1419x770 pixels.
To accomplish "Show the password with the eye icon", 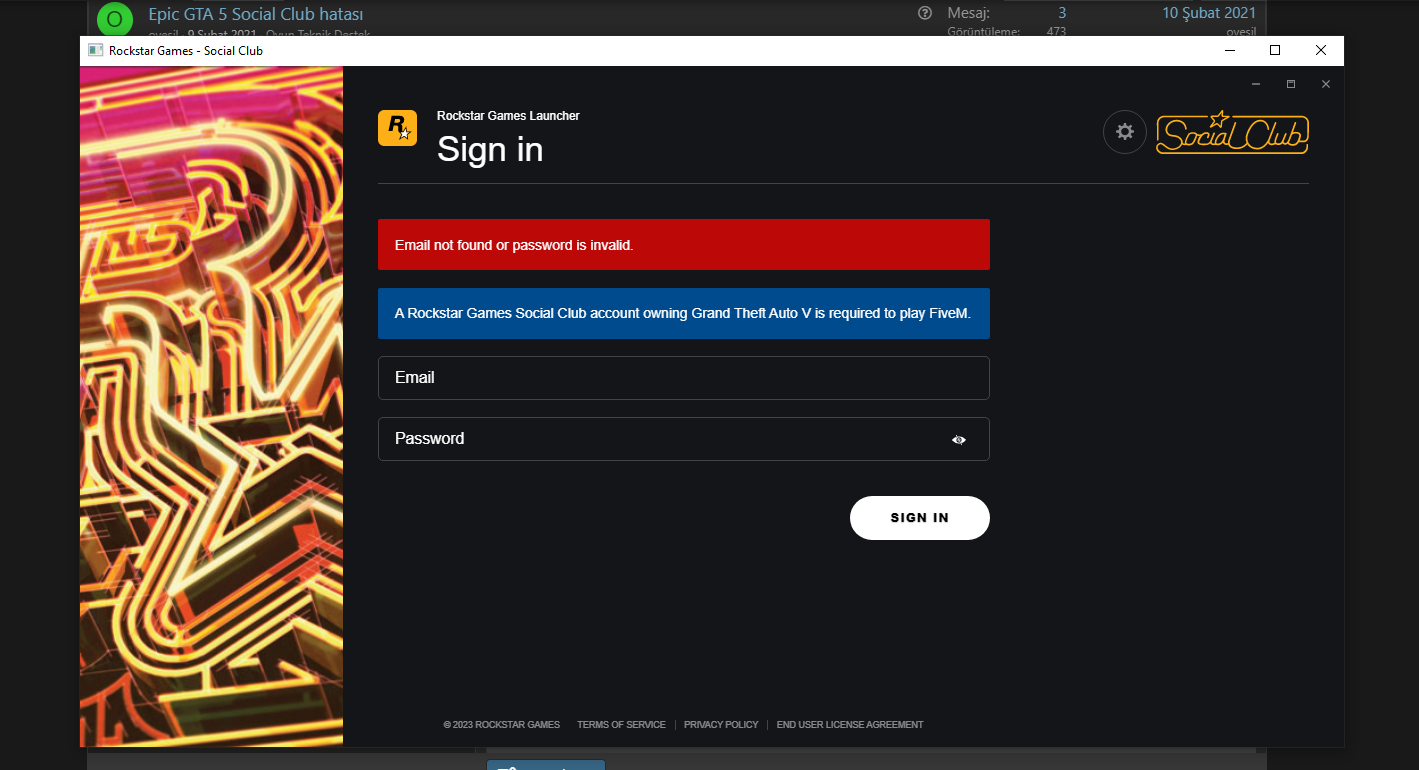I will pos(959,439).
